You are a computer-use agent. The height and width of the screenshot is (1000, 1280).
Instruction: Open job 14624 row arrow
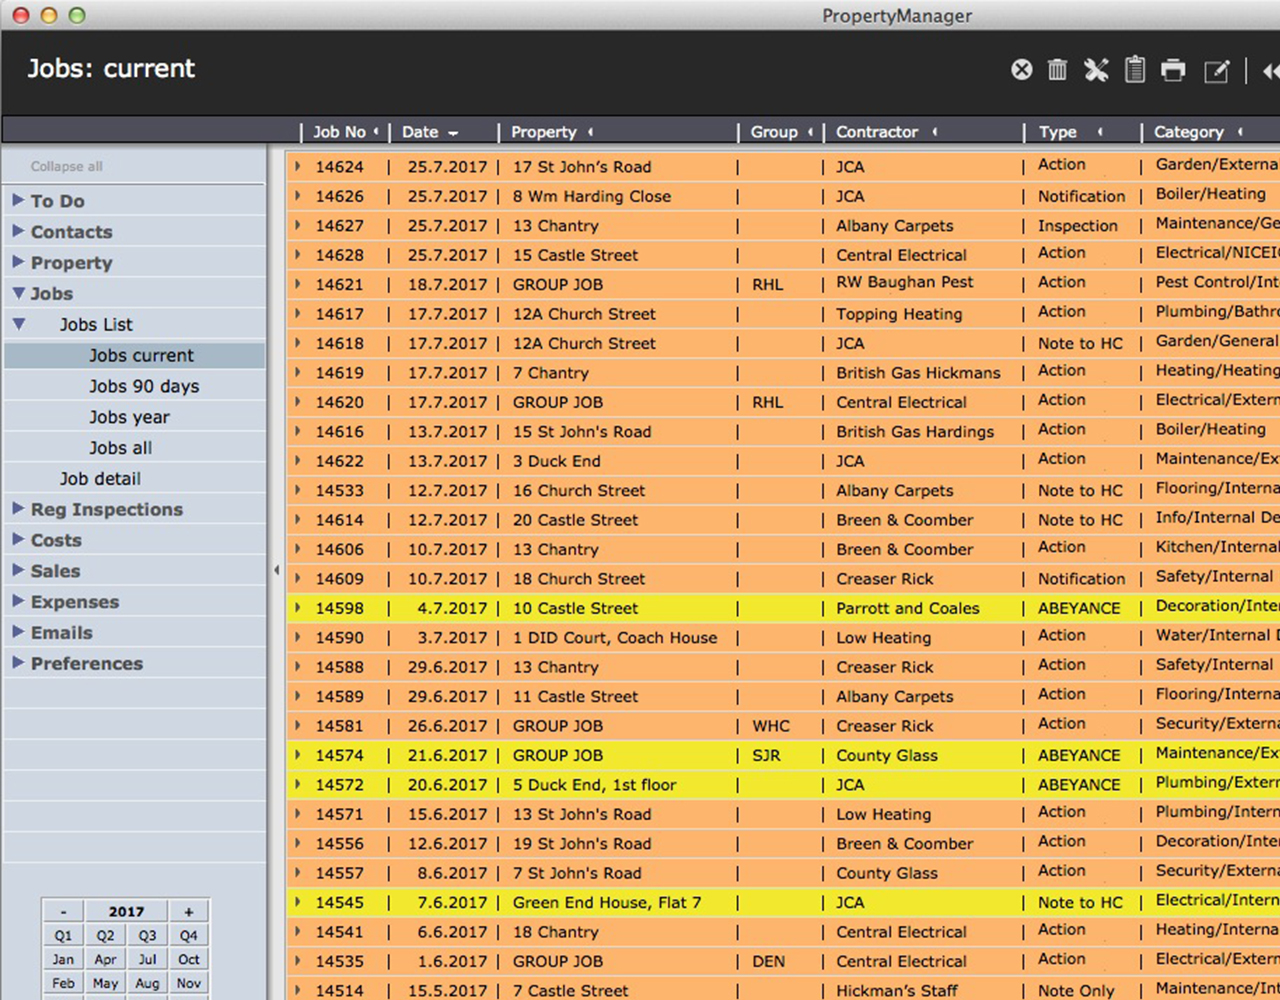[297, 166]
